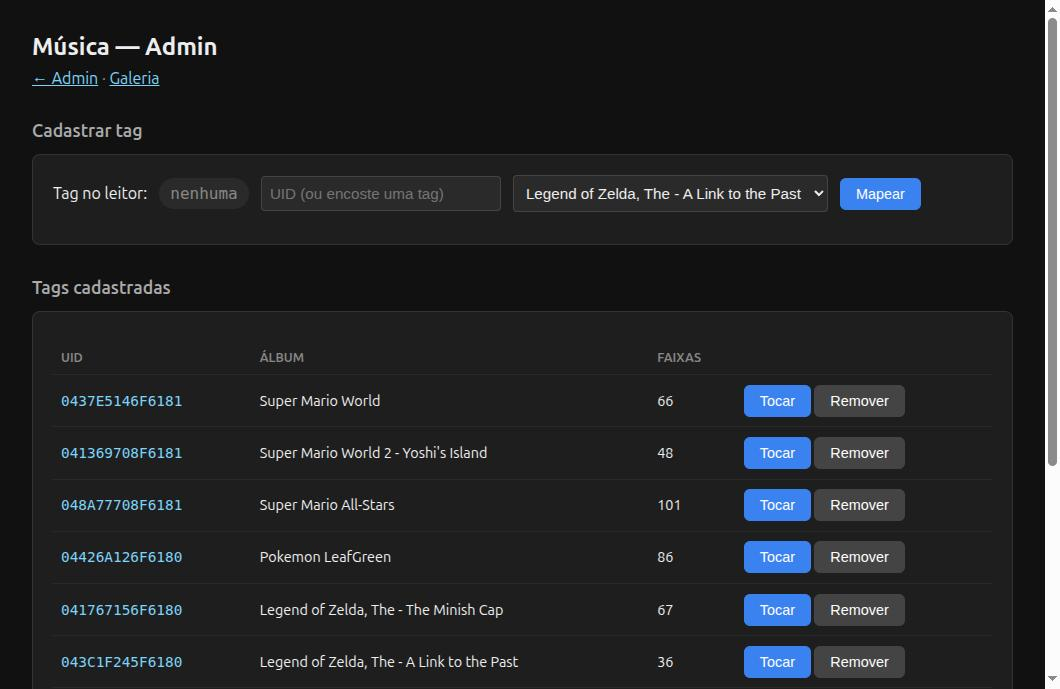Click the UID input field
The height and width of the screenshot is (689, 1060).
point(381,194)
